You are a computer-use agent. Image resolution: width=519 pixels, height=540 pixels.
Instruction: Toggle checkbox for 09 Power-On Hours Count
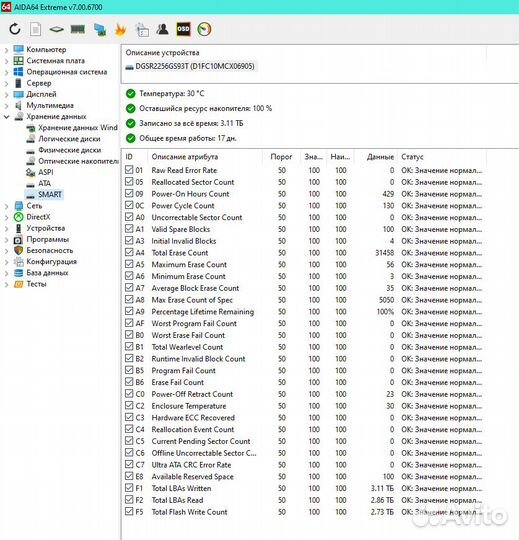coord(129,194)
